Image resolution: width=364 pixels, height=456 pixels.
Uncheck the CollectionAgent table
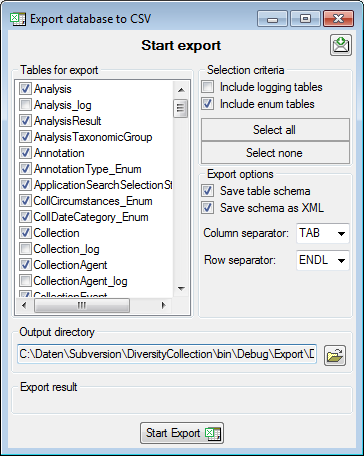coord(25,265)
